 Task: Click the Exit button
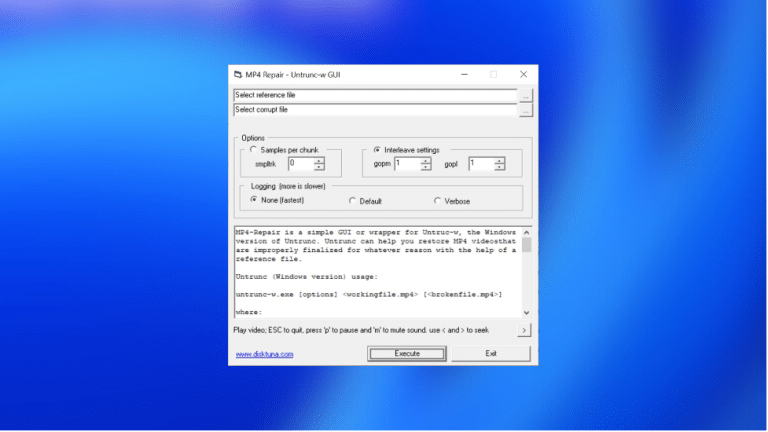(x=491, y=354)
